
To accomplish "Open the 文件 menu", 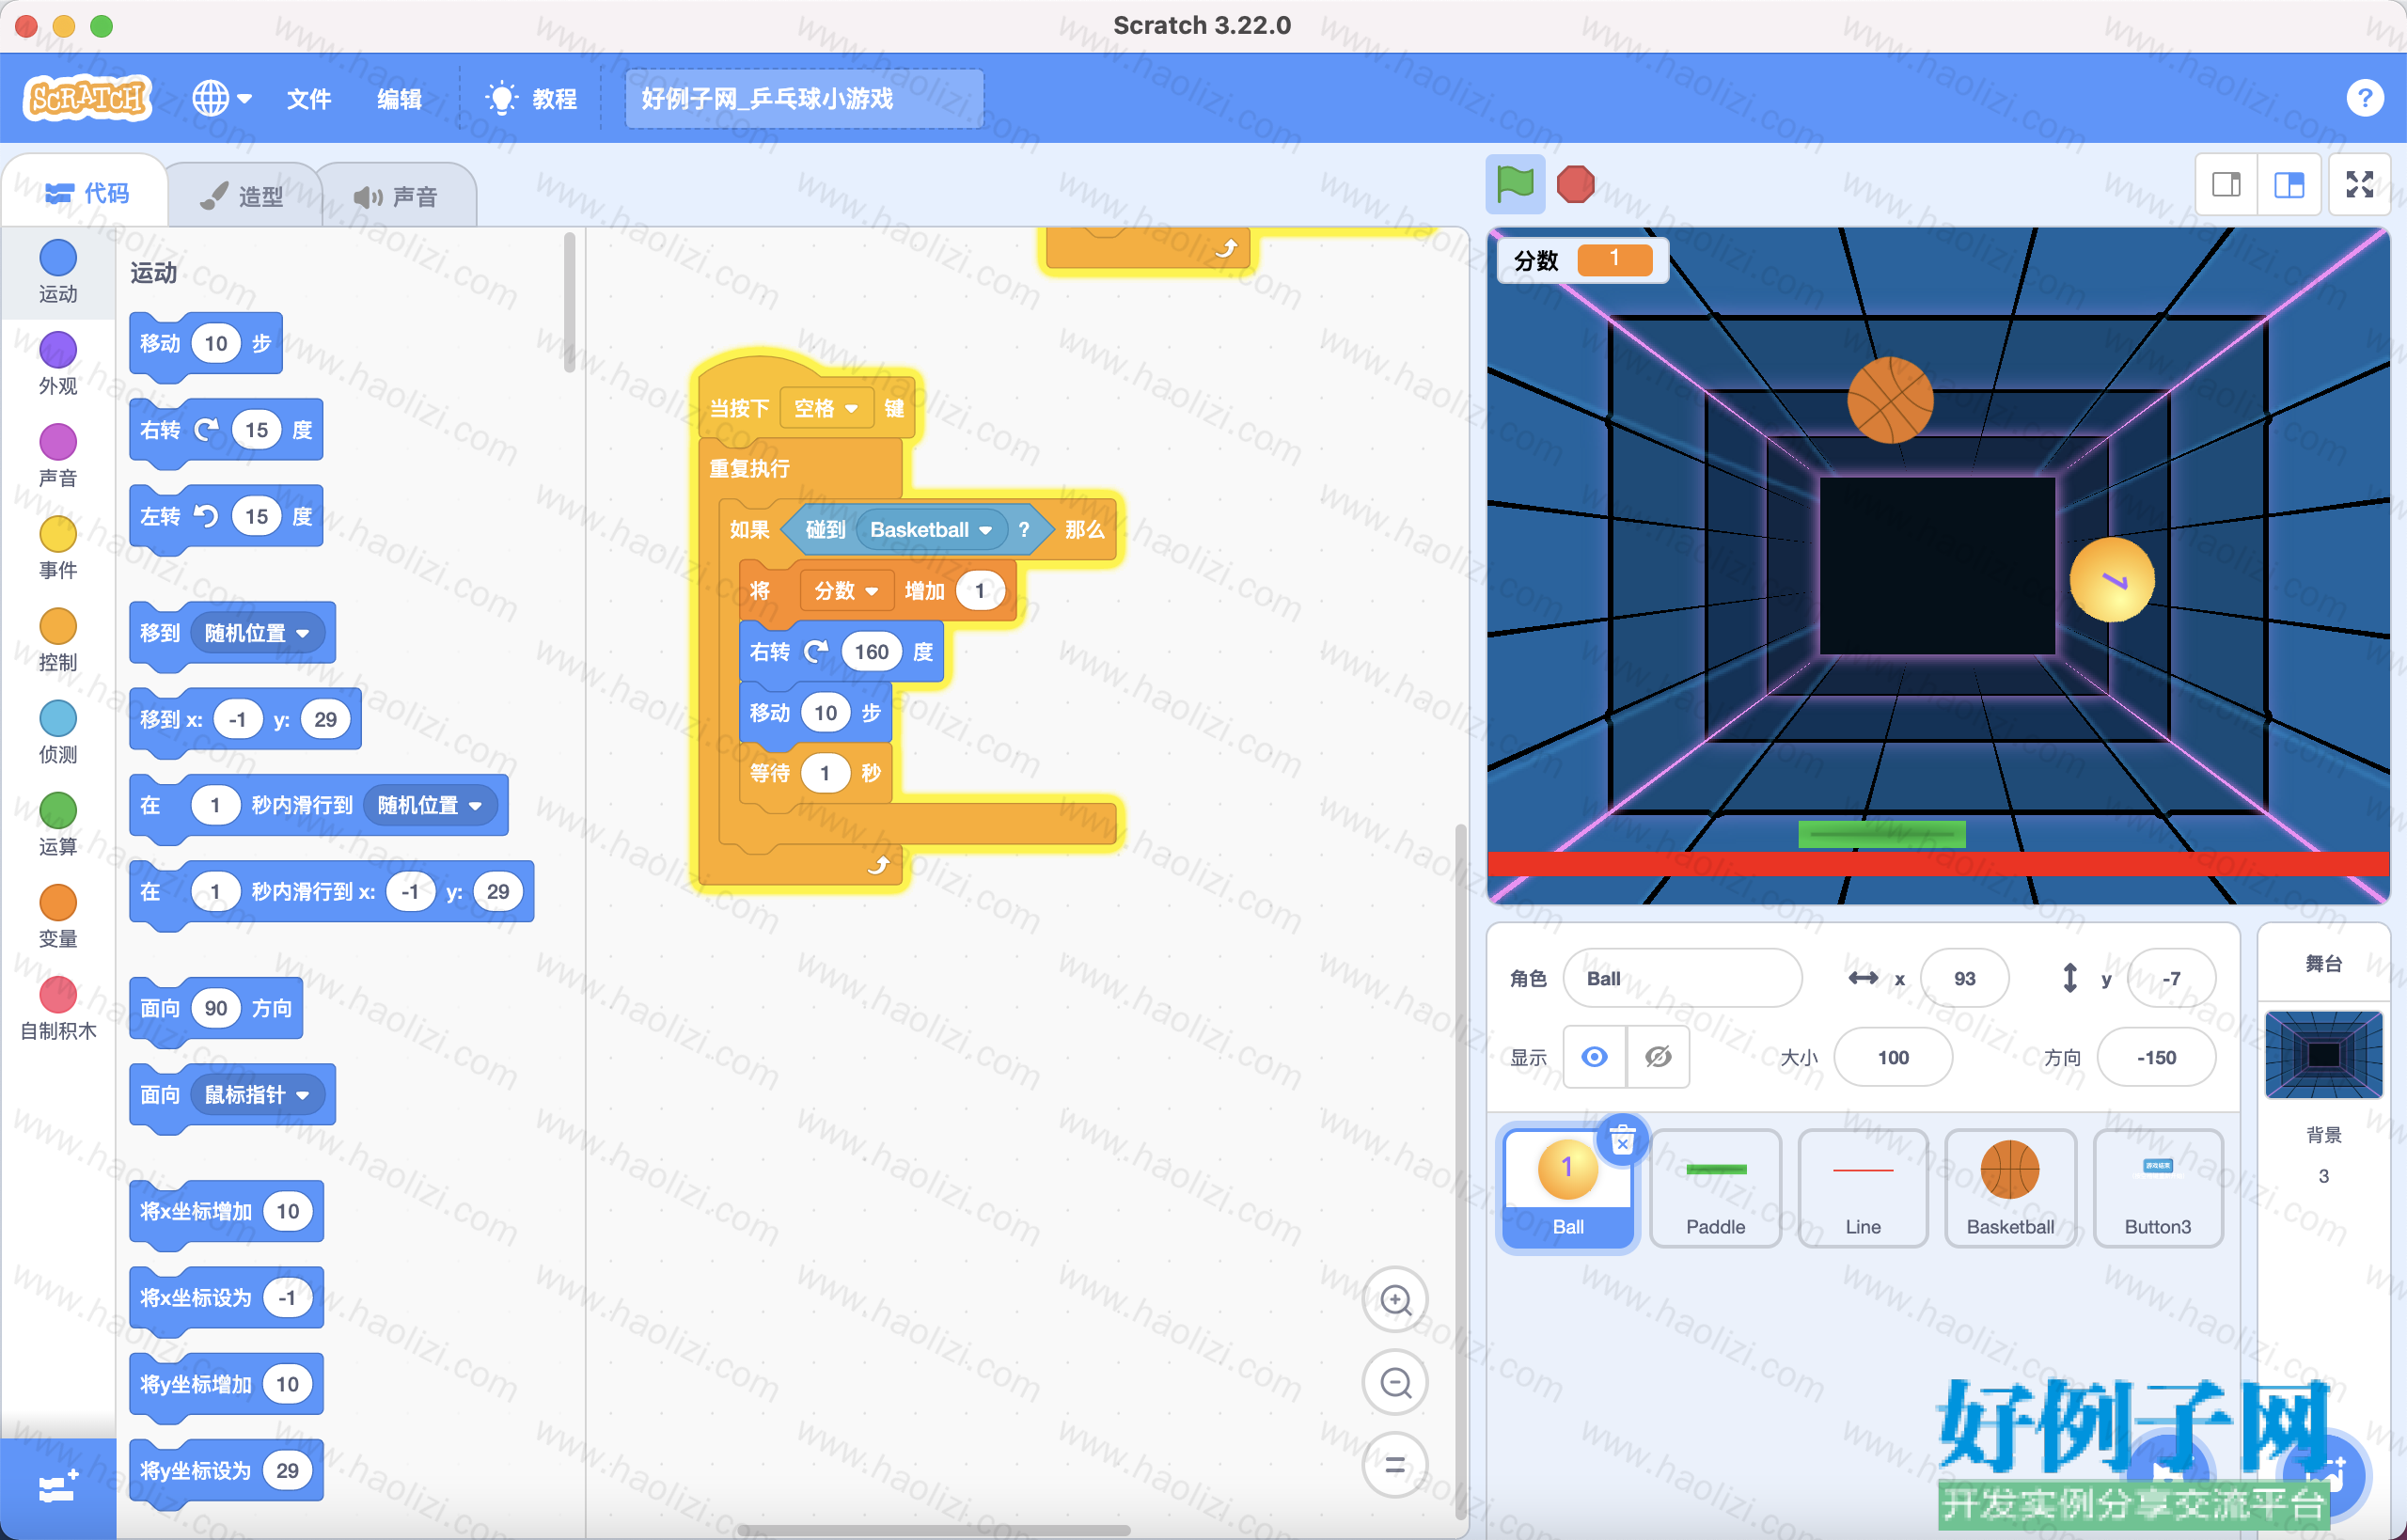I will tap(308, 98).
